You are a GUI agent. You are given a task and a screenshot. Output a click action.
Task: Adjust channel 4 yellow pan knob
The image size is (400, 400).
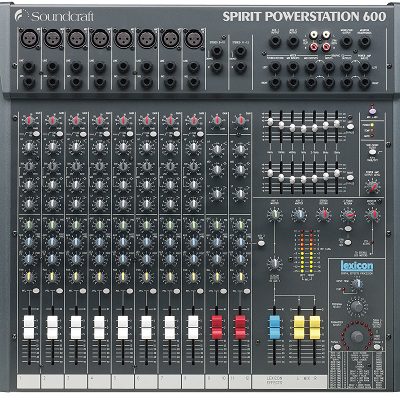(99, 276)
